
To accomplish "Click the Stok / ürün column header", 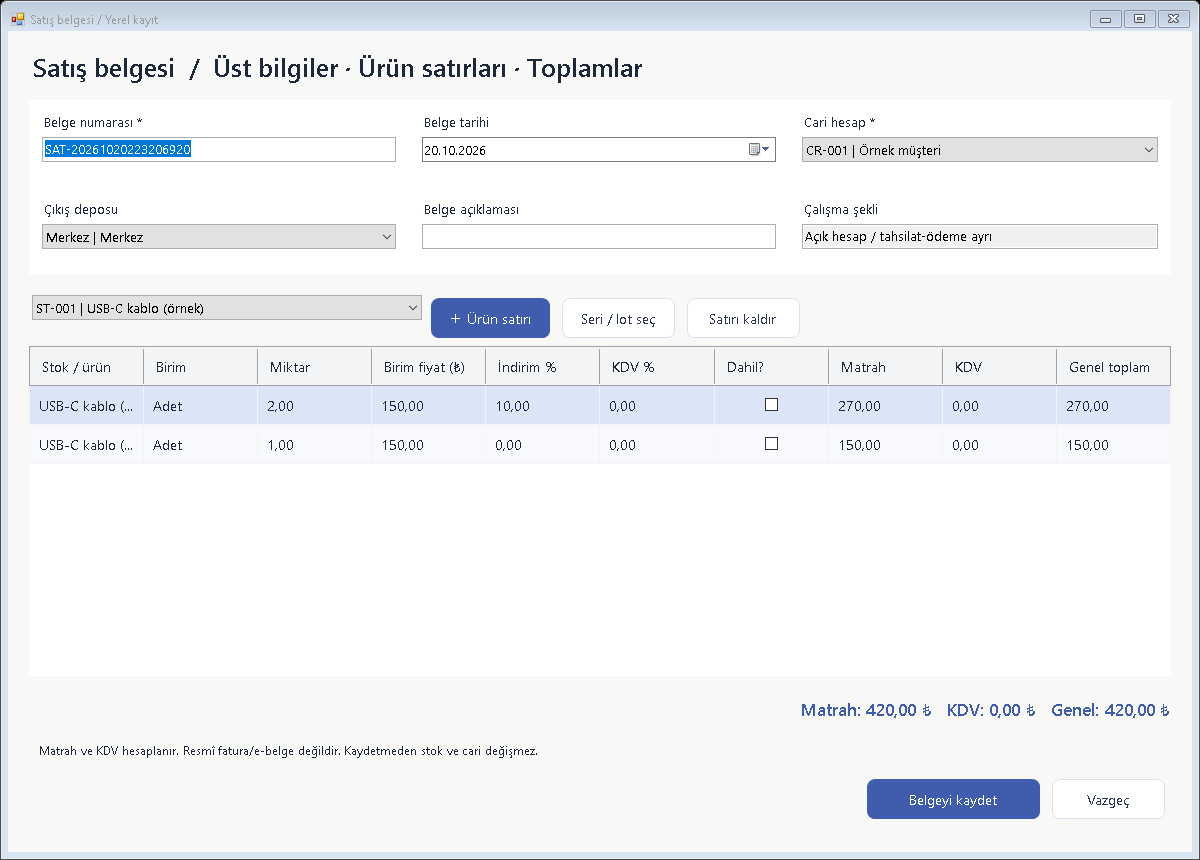I will tap(86, 367).
